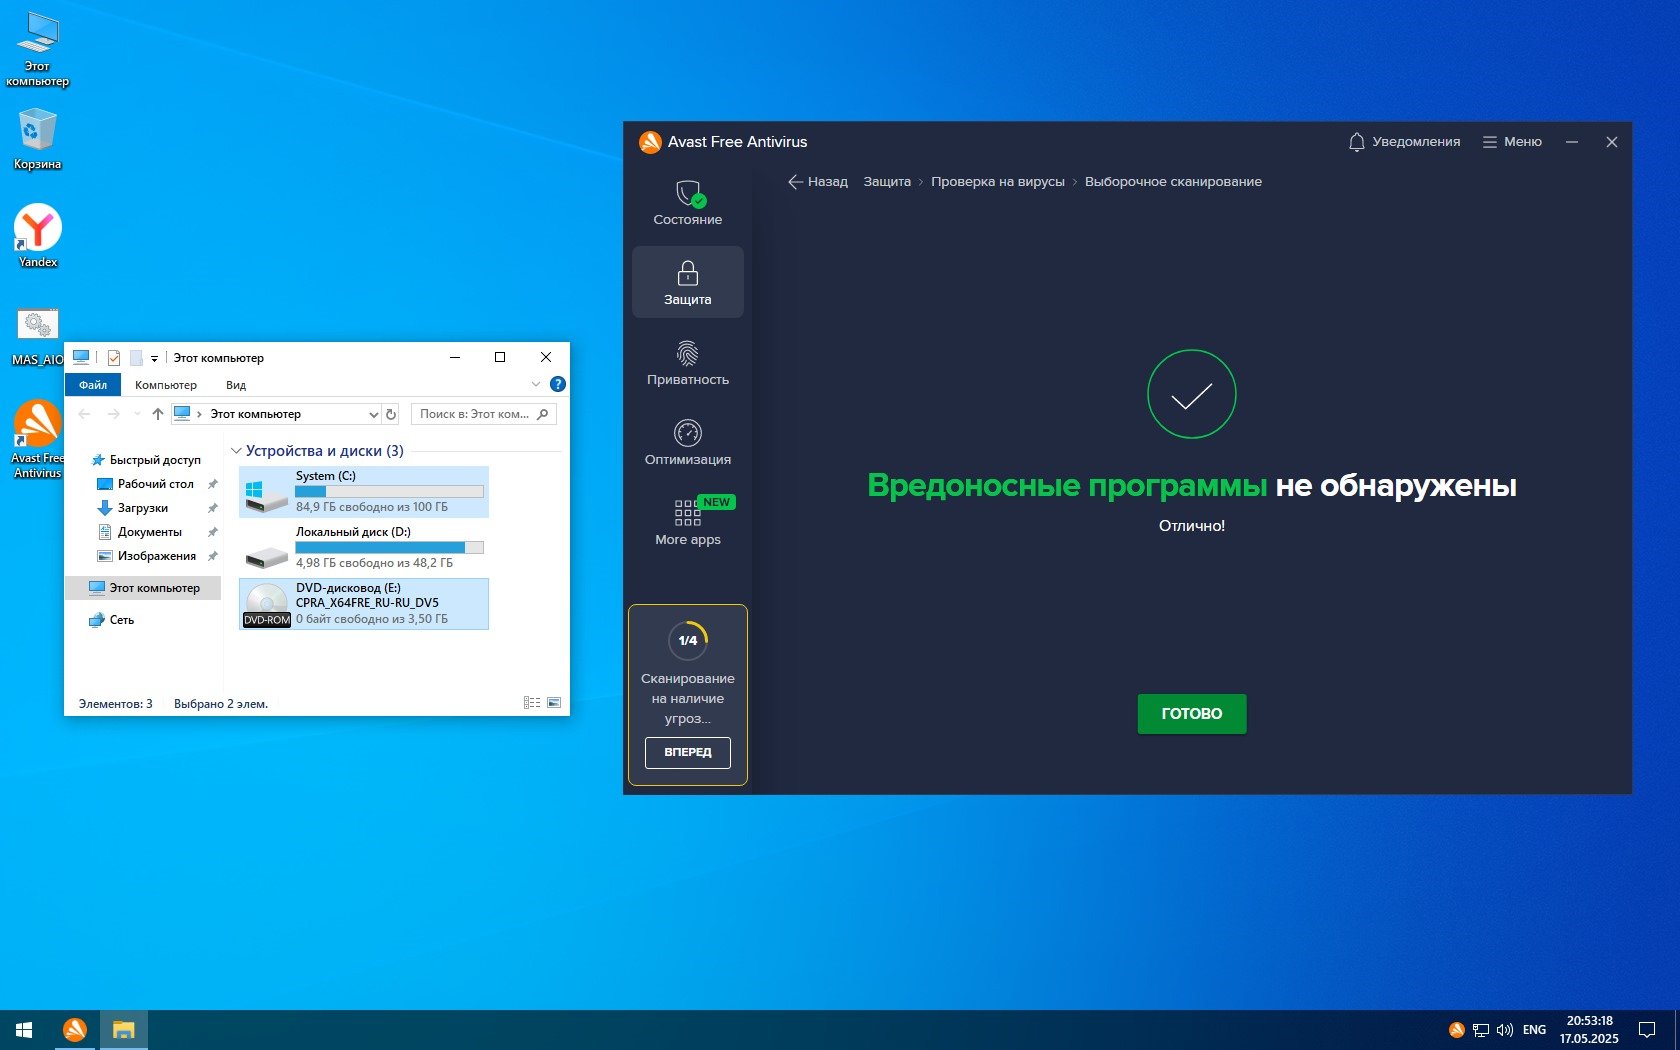
Task: Switch Explorer to details view
Action: (x=532, y=703)
